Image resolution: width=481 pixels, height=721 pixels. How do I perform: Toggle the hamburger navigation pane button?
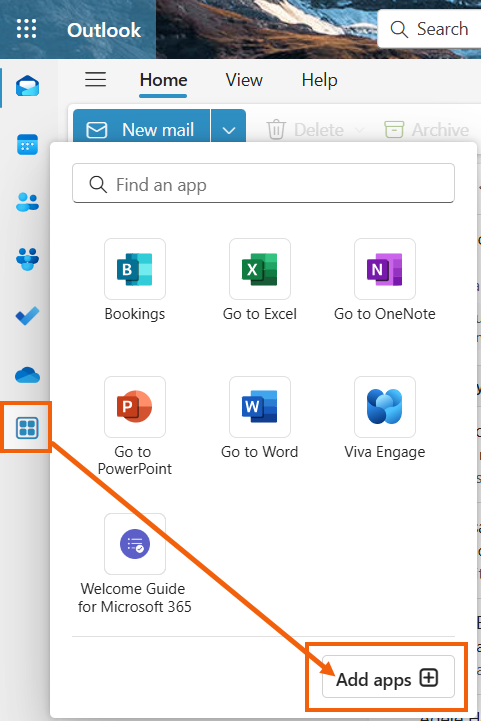[x=96, y=80]
